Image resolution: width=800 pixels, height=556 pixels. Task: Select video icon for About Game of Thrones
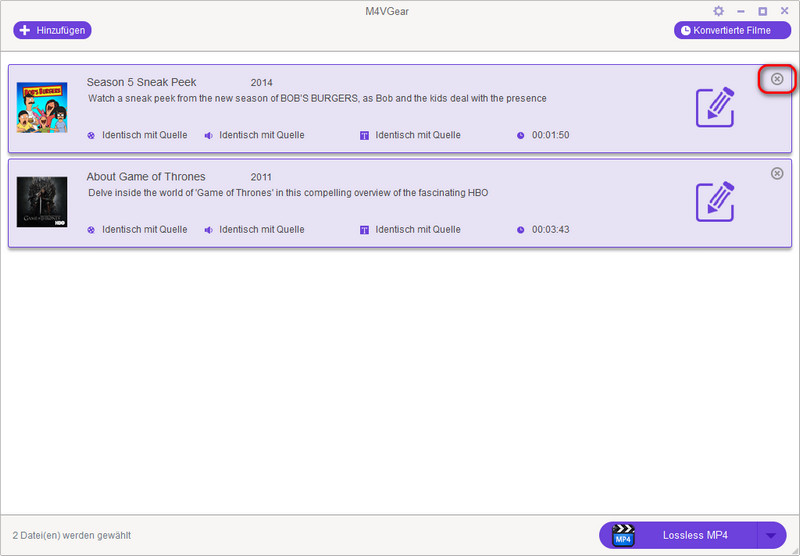tap(91, 230)
